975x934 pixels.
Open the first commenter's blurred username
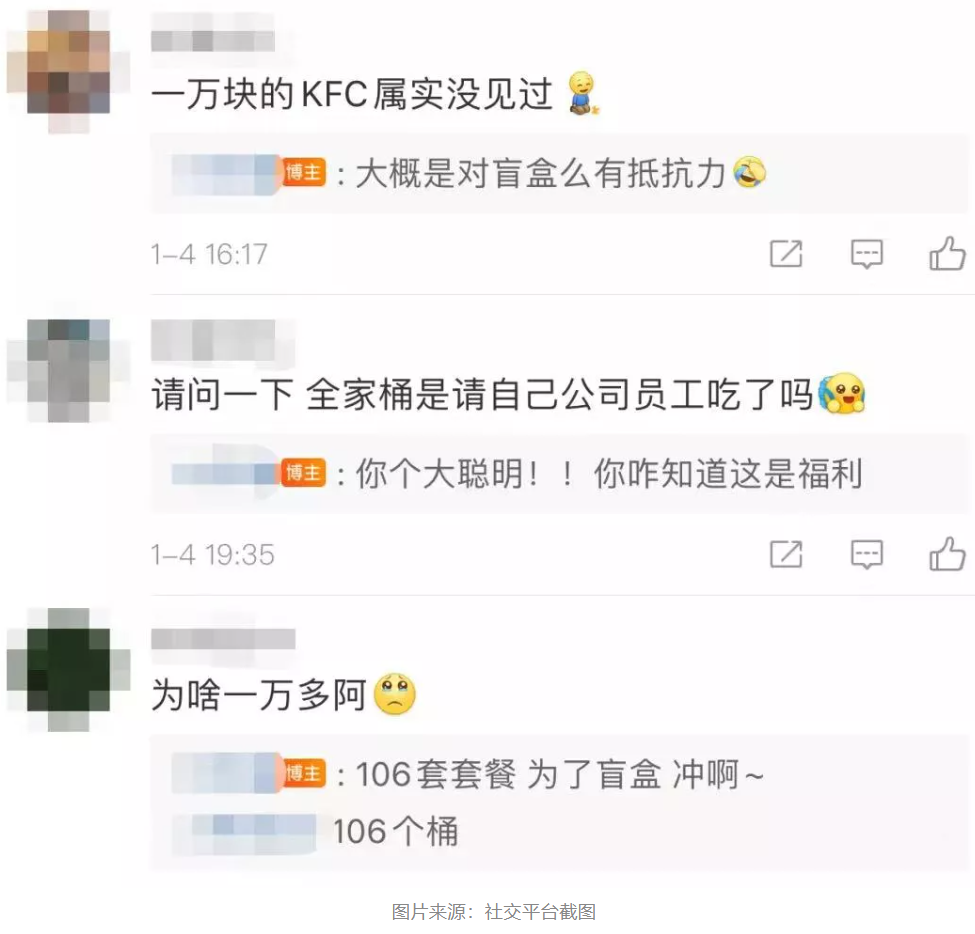point(213,41)
